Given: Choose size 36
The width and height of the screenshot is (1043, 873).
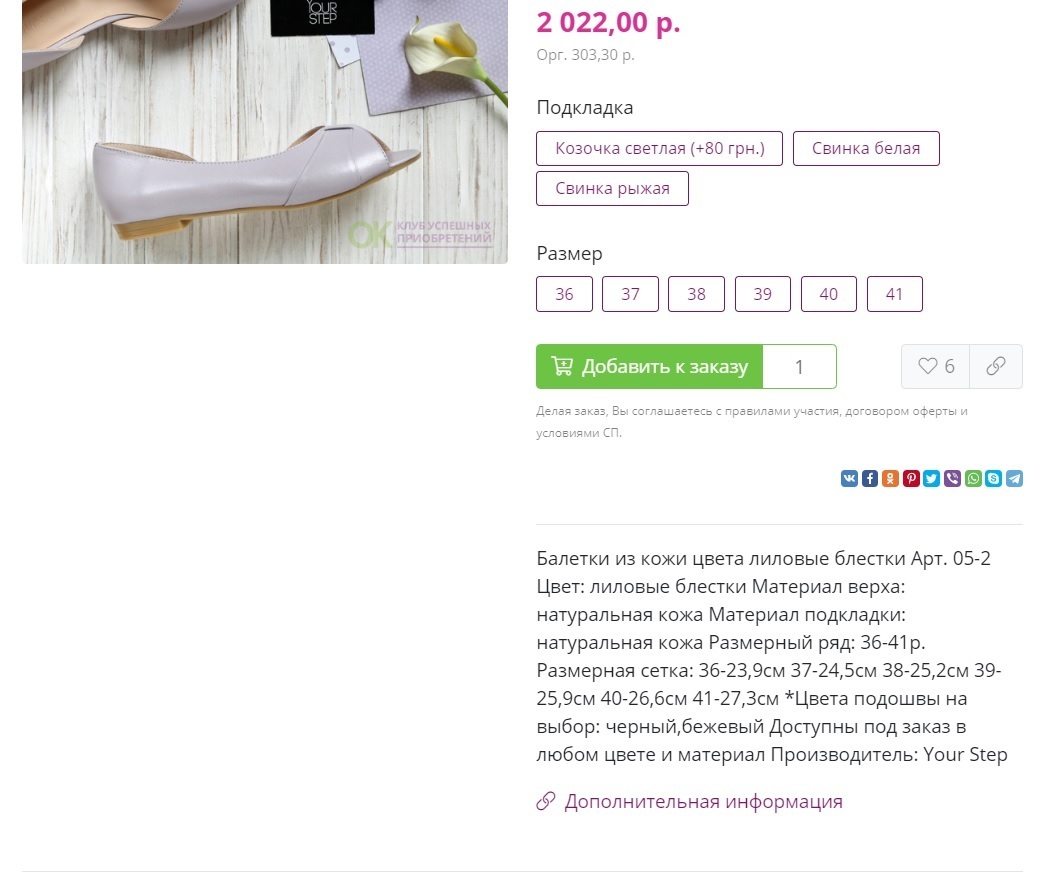Looking at the screenshot, I should [564, 294].
